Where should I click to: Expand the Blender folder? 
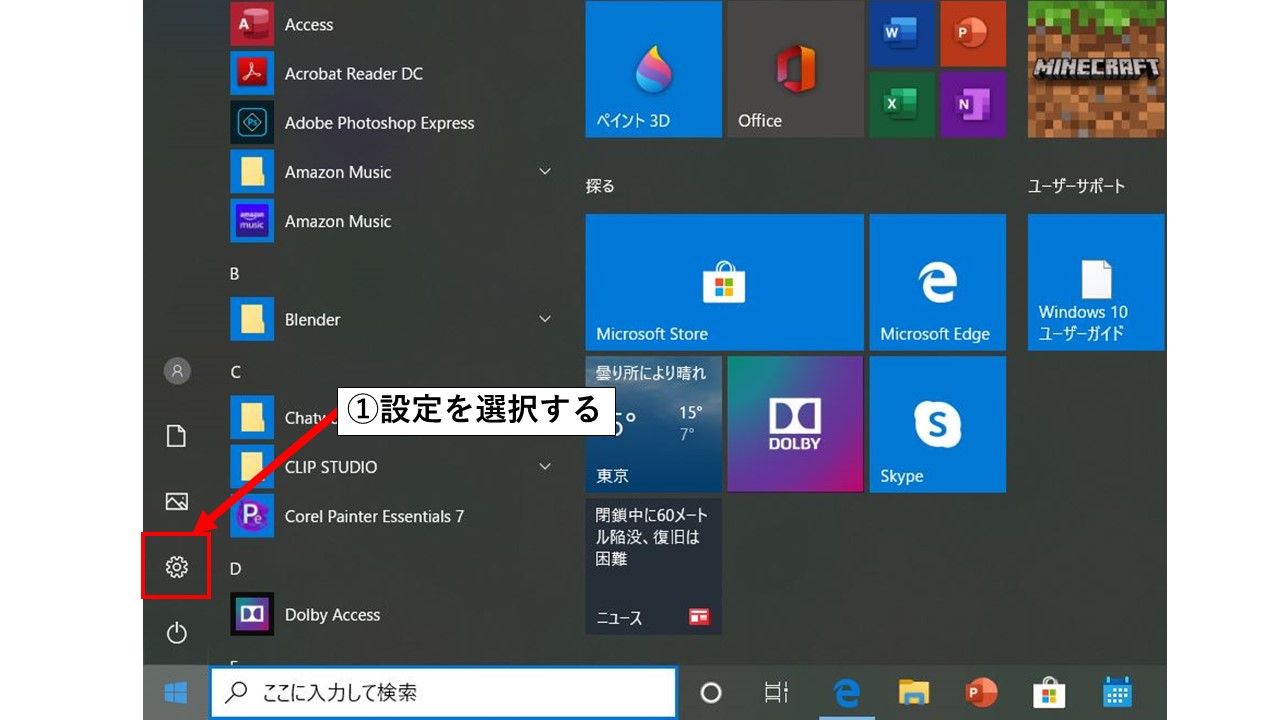[545, 319]
